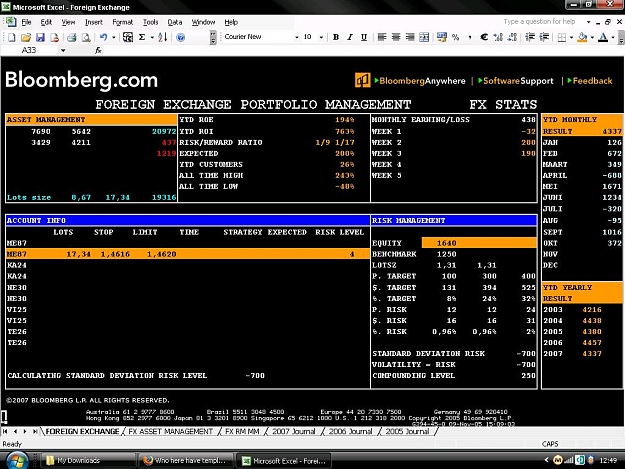Increase decimal places
This screenshot has width=625, height=469.
[x=498, y=37]
